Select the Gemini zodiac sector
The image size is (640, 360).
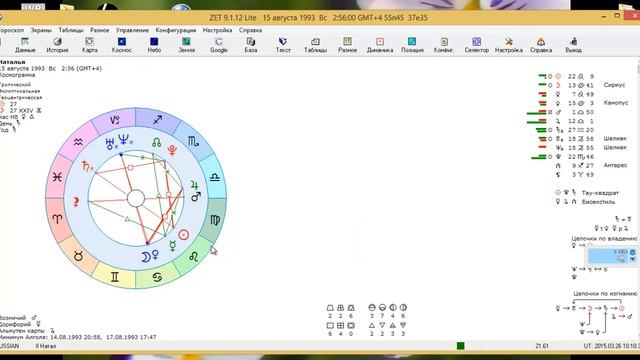click(114, 277)
